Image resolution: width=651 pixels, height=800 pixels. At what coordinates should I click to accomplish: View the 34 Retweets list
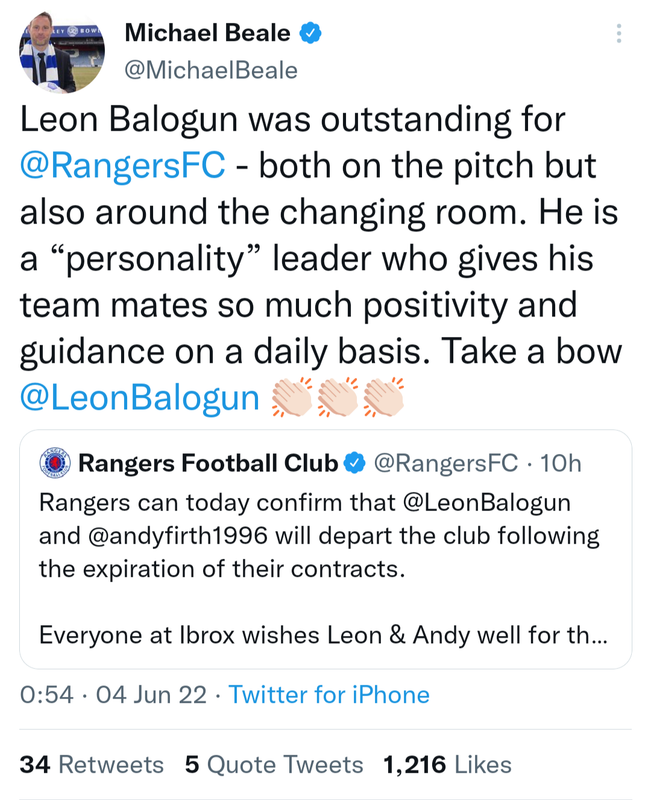pyautogui.click(x=91, y=765)
